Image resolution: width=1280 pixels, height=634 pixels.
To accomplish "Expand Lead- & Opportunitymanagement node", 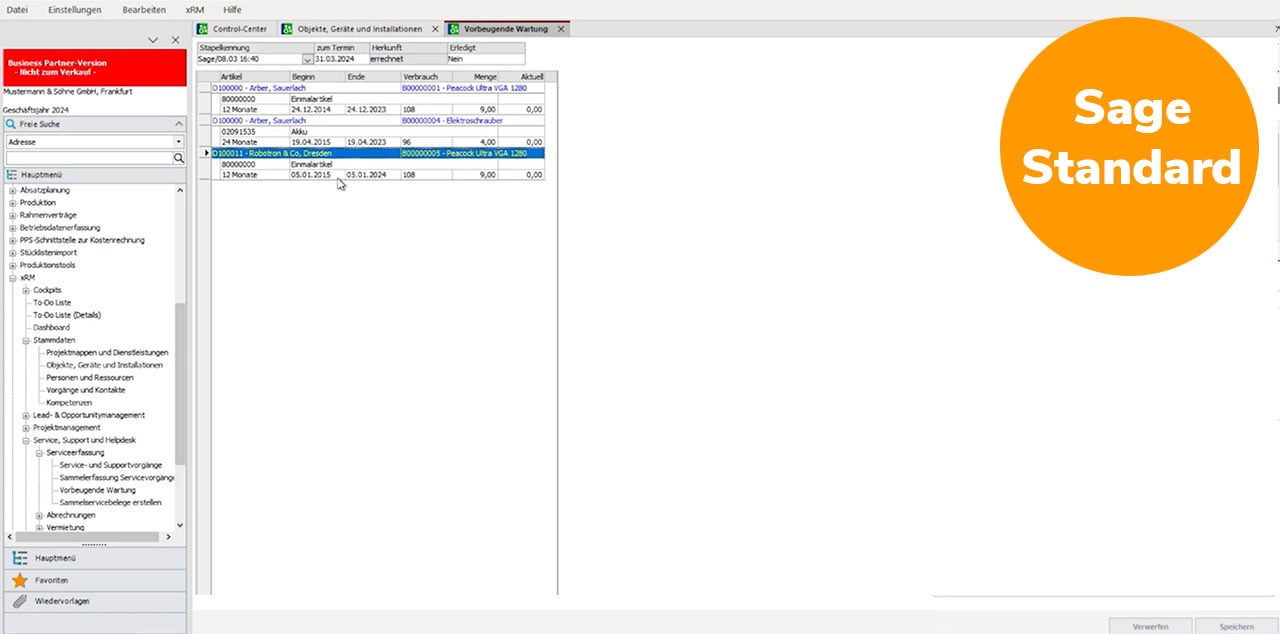I will [26, 415].
